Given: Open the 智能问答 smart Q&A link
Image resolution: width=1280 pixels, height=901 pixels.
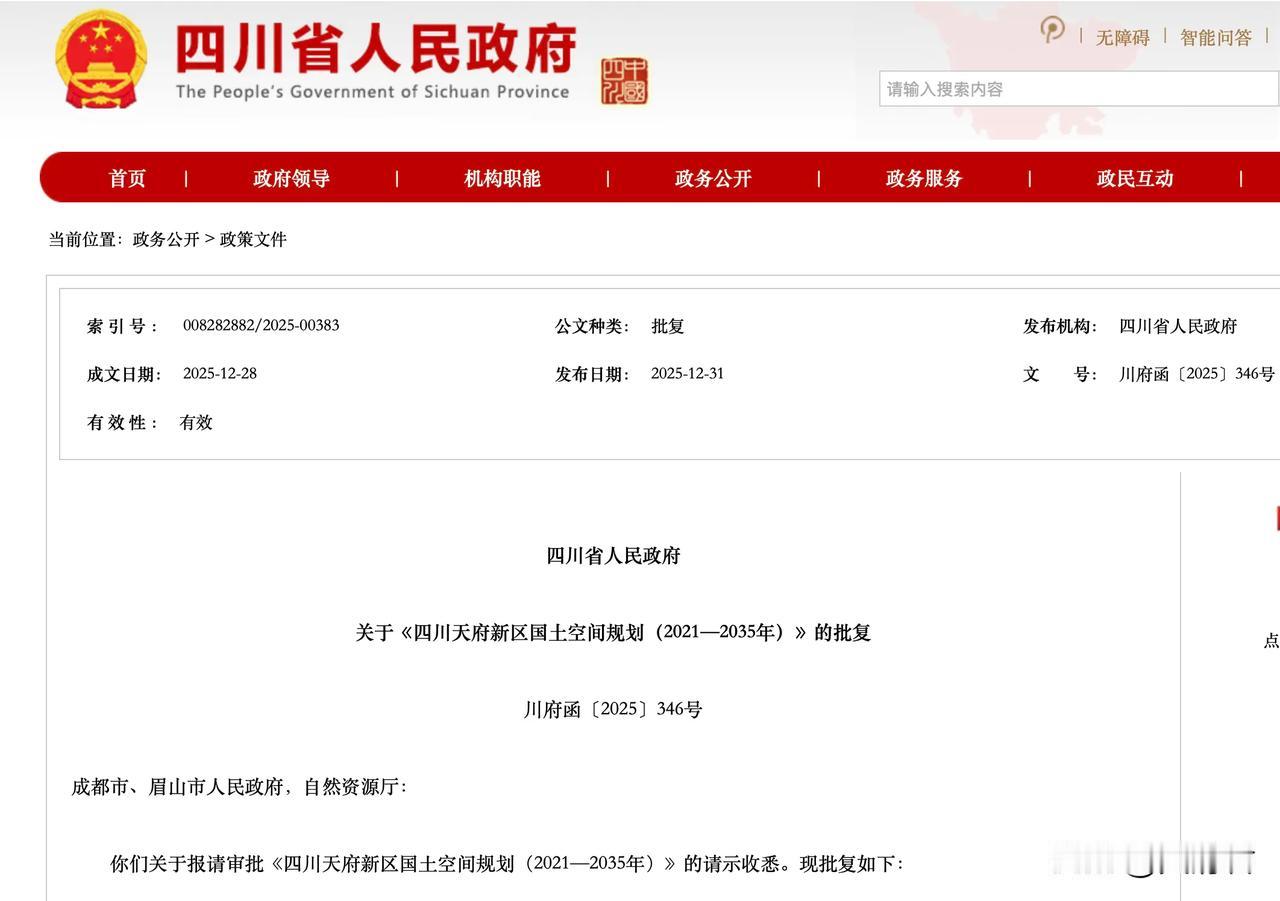Looking at the screenshot, I should 1215,36.
